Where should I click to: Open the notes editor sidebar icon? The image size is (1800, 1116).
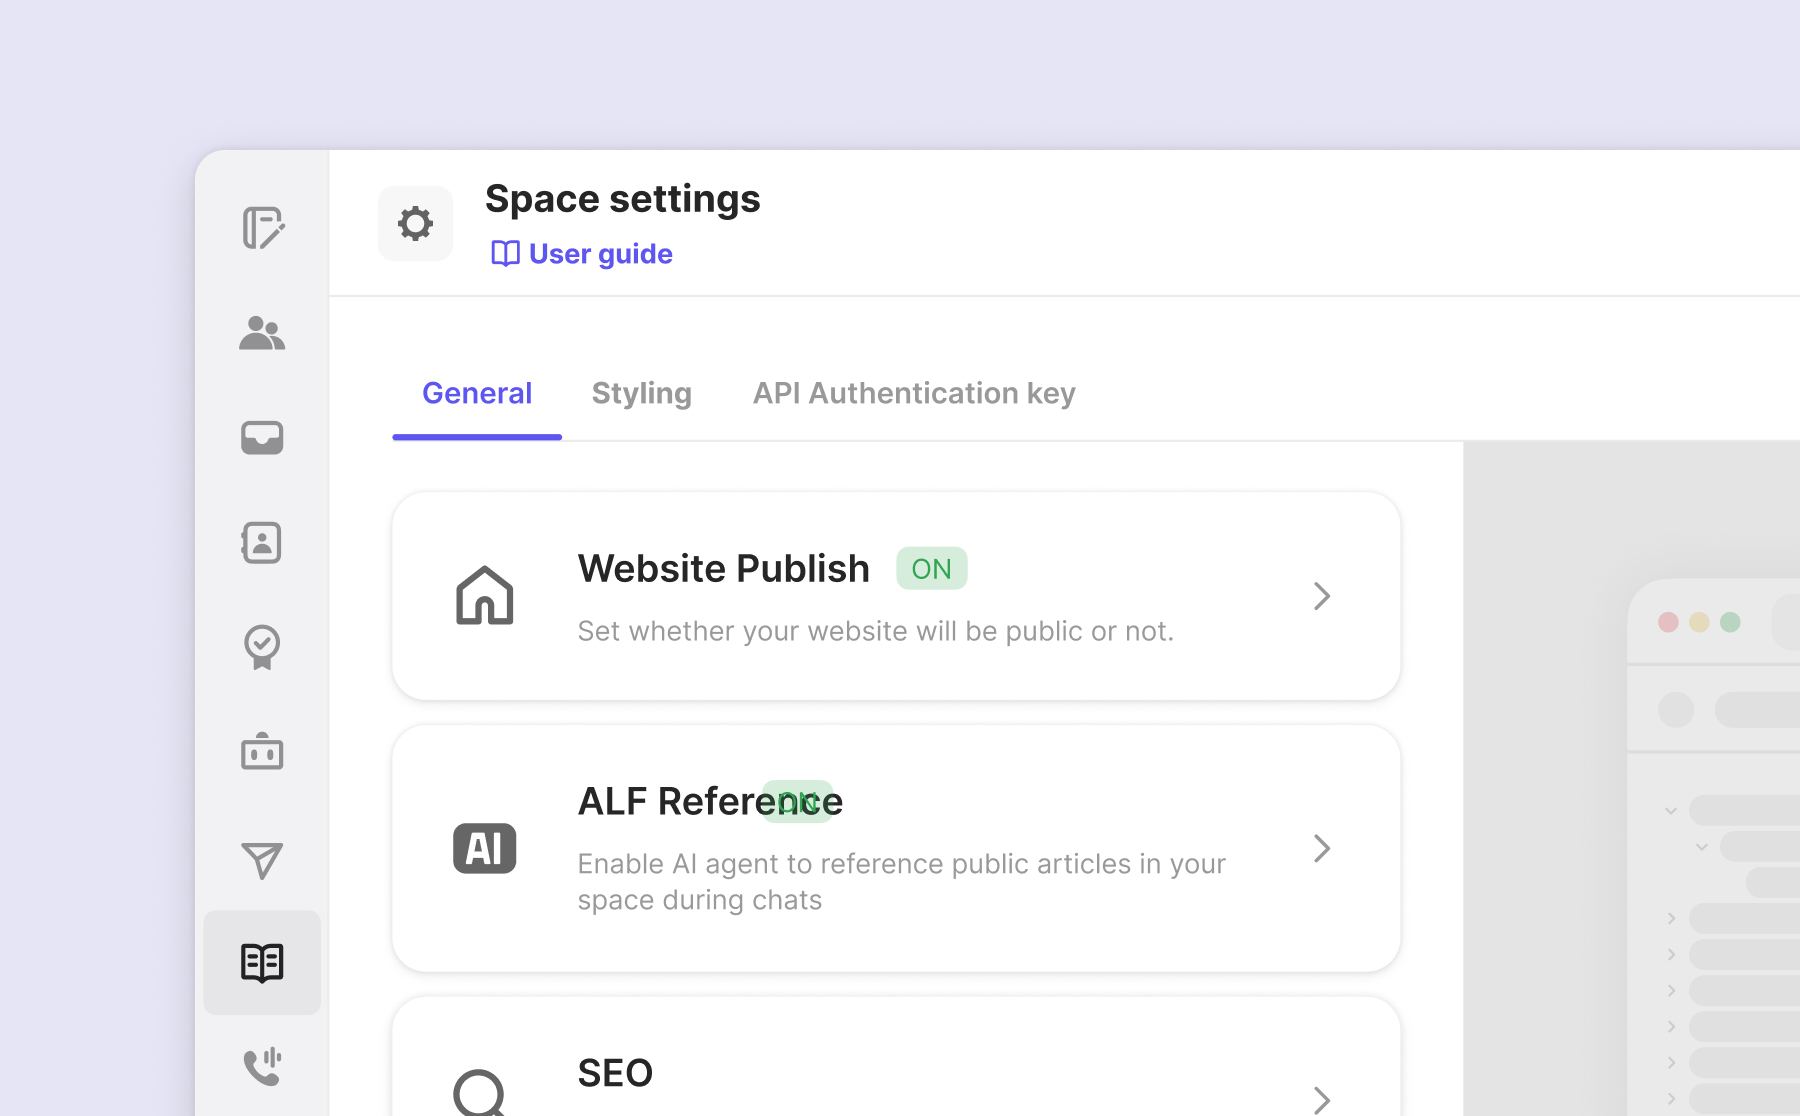pos(263,228)
